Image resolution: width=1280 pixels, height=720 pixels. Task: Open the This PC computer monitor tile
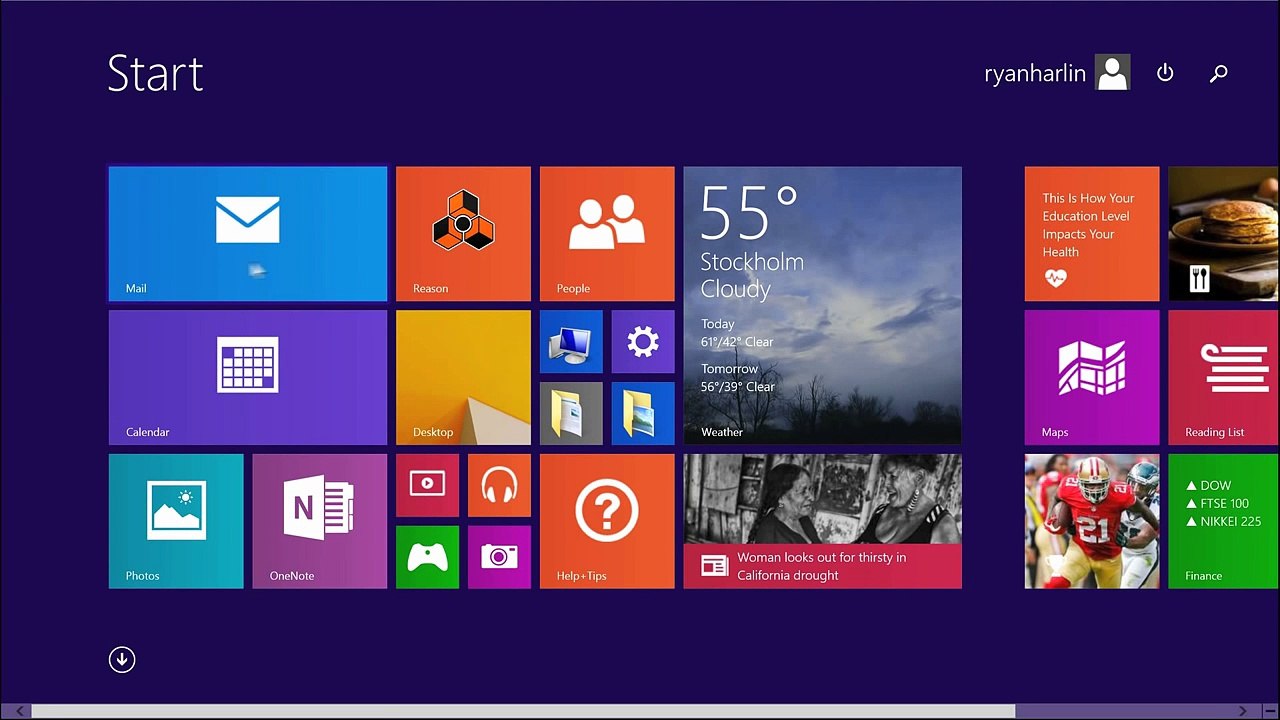coord(571,342)
